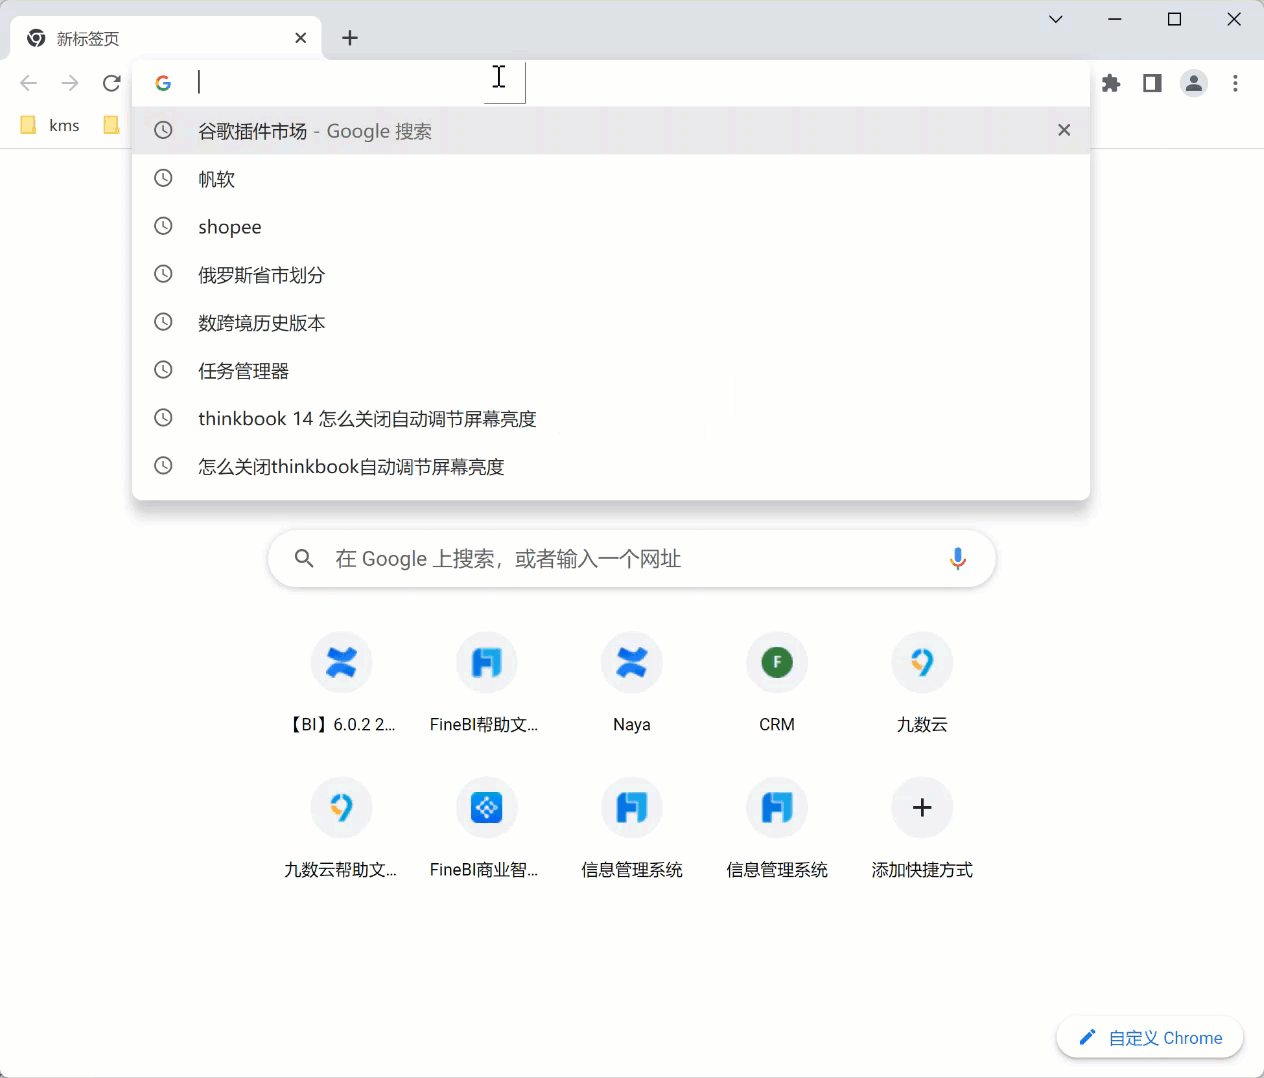1264x1078 pixels.
Task: Open the 信息管理系统 shortcut beside FineBI商业智
Action: [632, 829]
